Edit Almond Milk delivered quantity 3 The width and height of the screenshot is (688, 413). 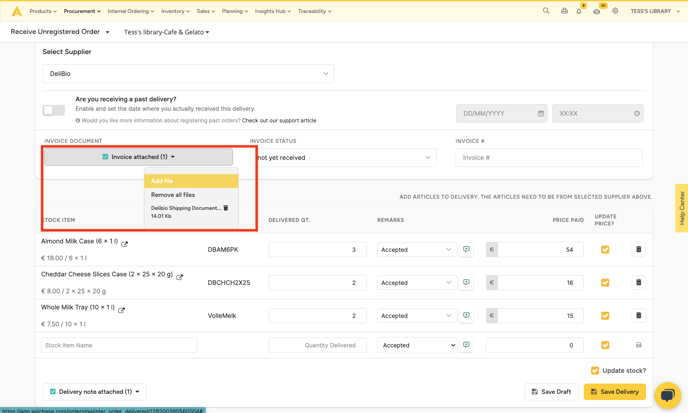(317, 249)
